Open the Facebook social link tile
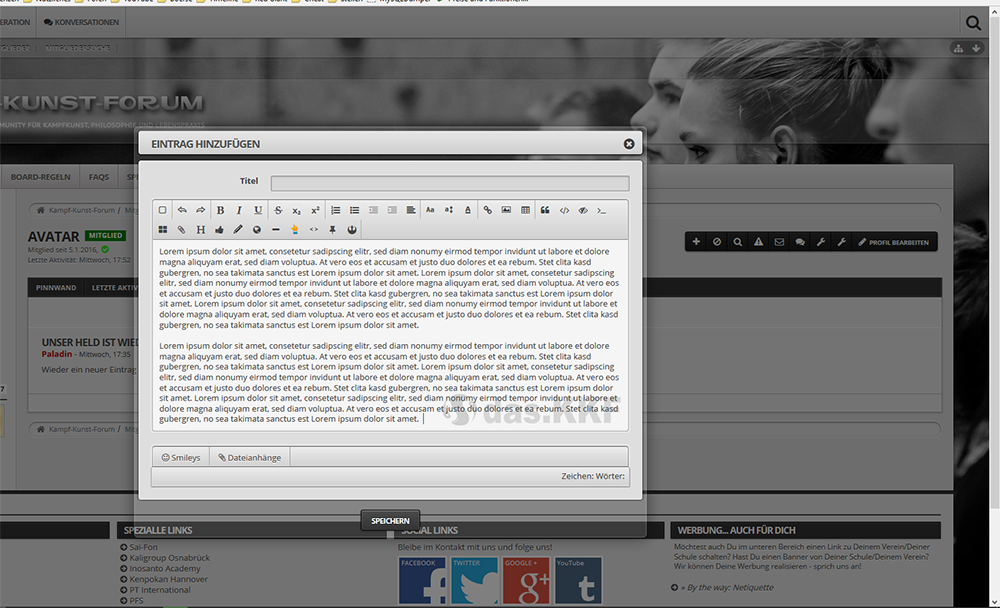The image size is (1000, 608). point(422,580)
